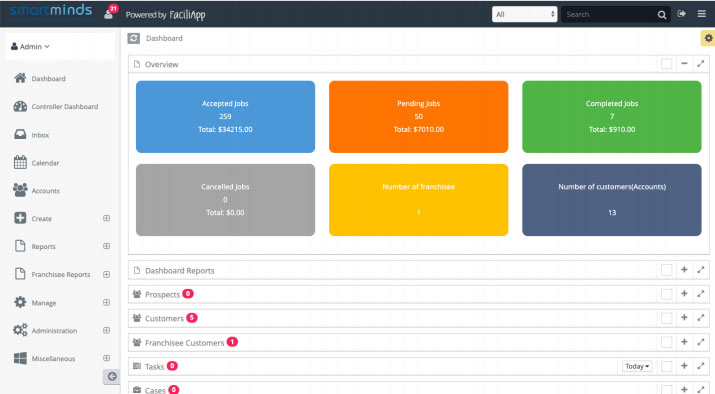Click the Create plus-square icon
This screenshot has width=715, height=394.
pyautogui.click(x=20, y=218)
